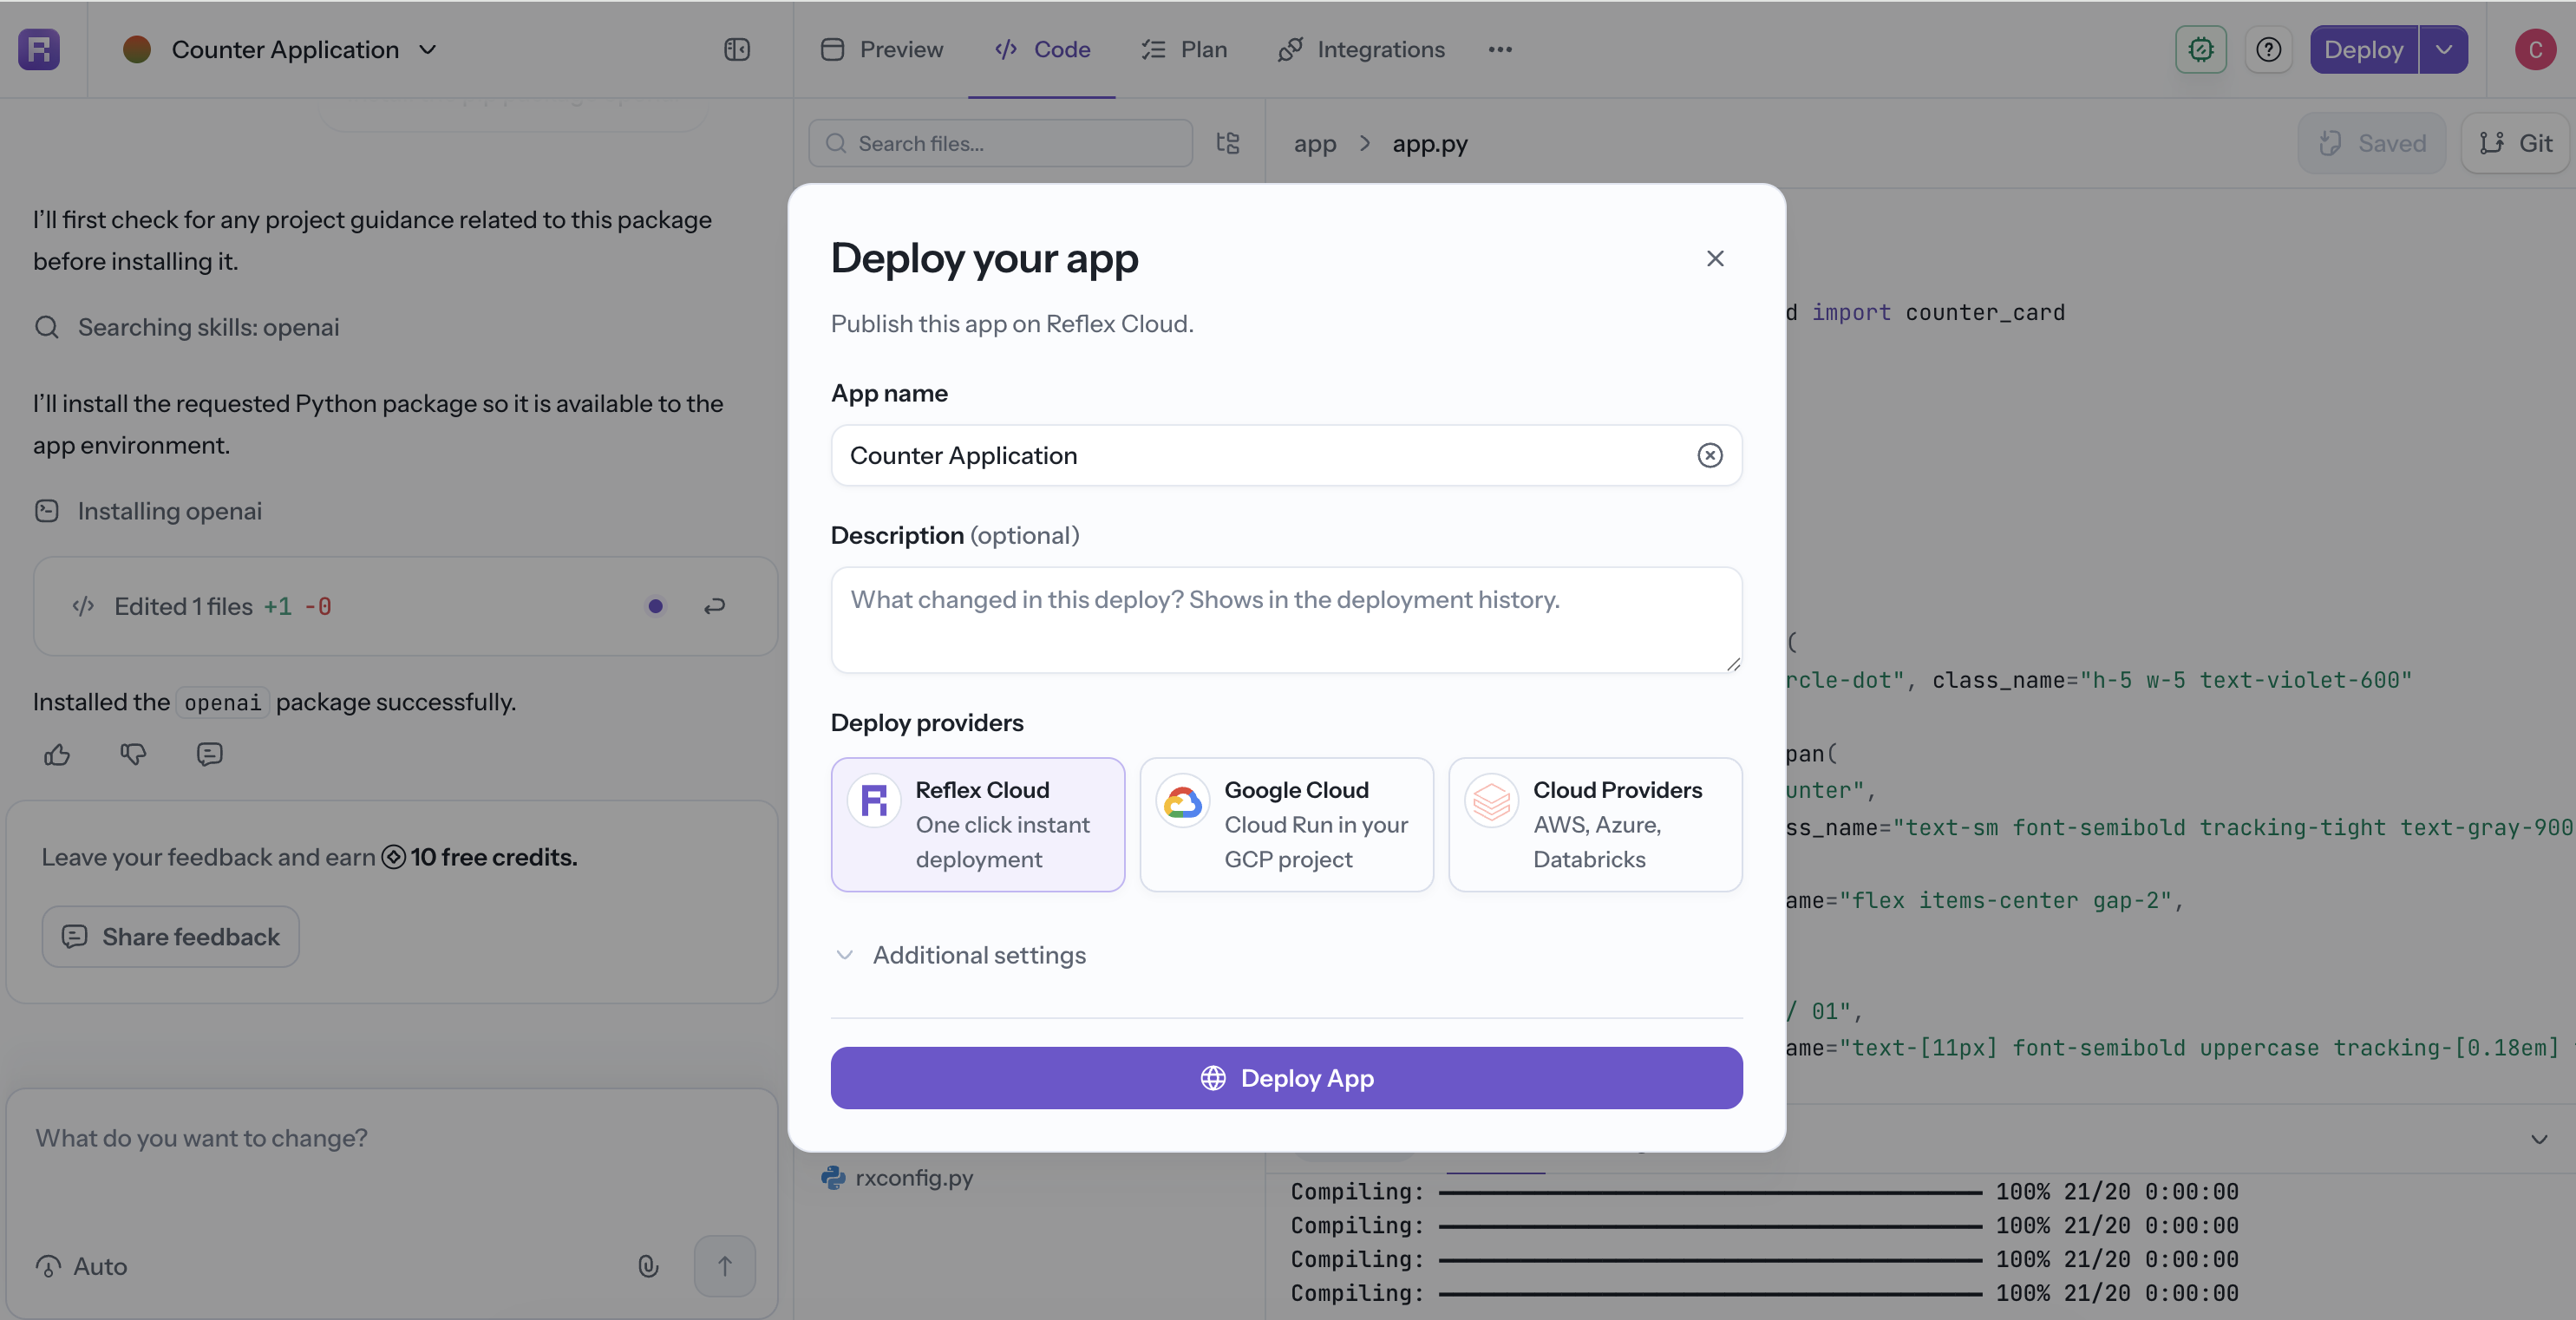Select Cloud Providers AWS Azure Databricks option
Image resolution: width=2576 pixels, height=1320 pixels.
[x=1595, y=824]
